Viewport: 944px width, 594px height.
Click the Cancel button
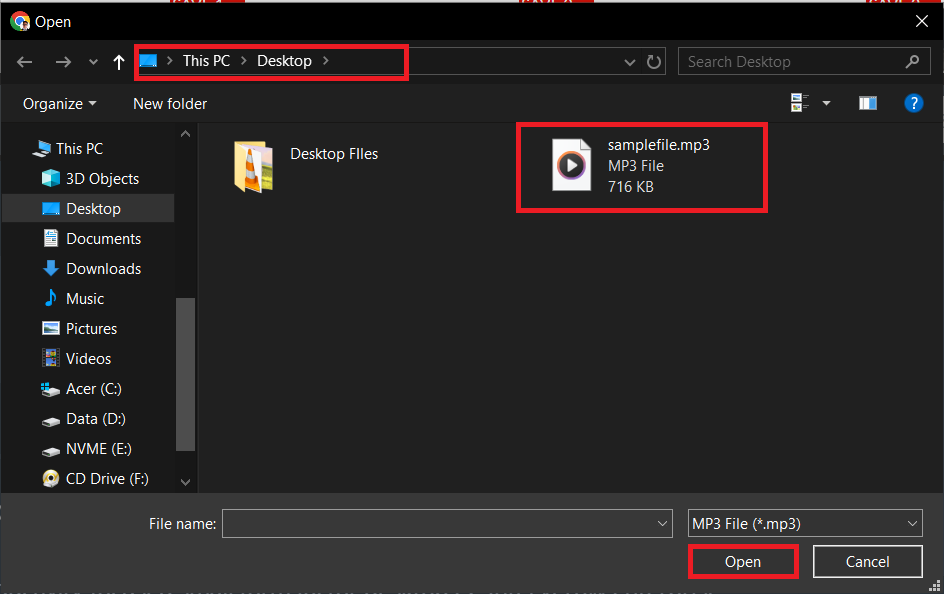(x=867, y=561)
